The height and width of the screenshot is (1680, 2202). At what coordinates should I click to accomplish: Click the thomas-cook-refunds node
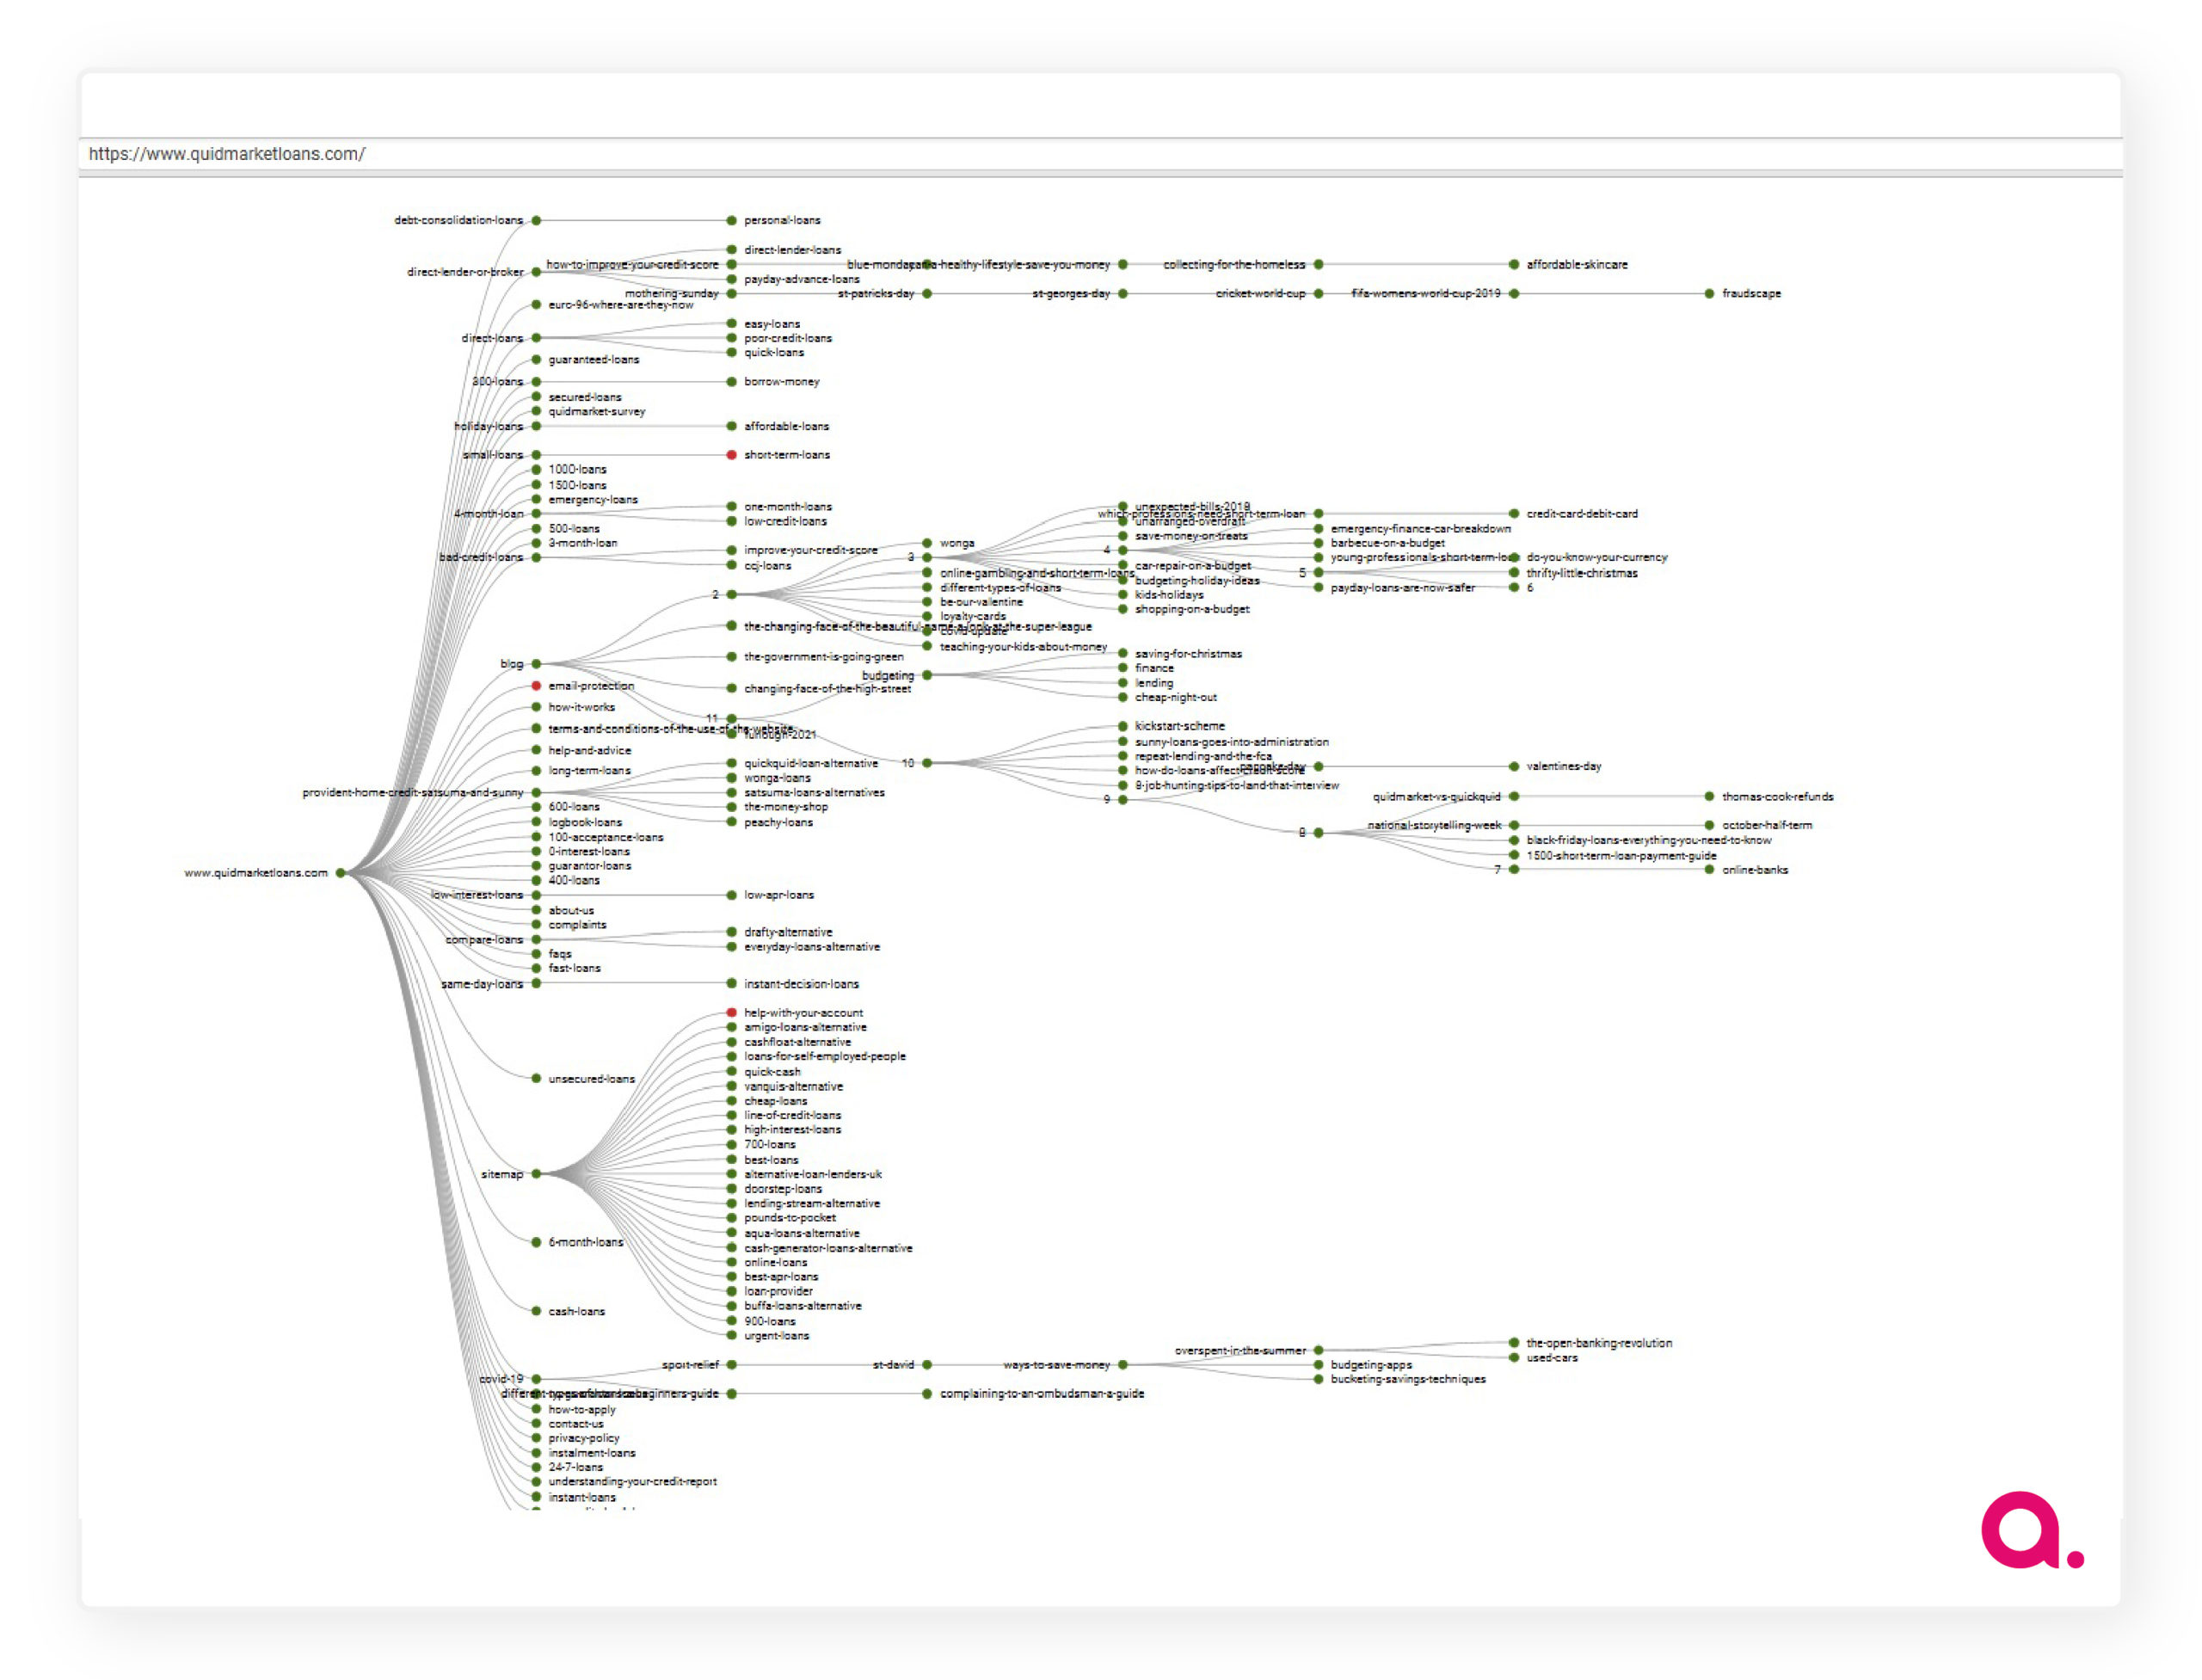[1709, 797]
